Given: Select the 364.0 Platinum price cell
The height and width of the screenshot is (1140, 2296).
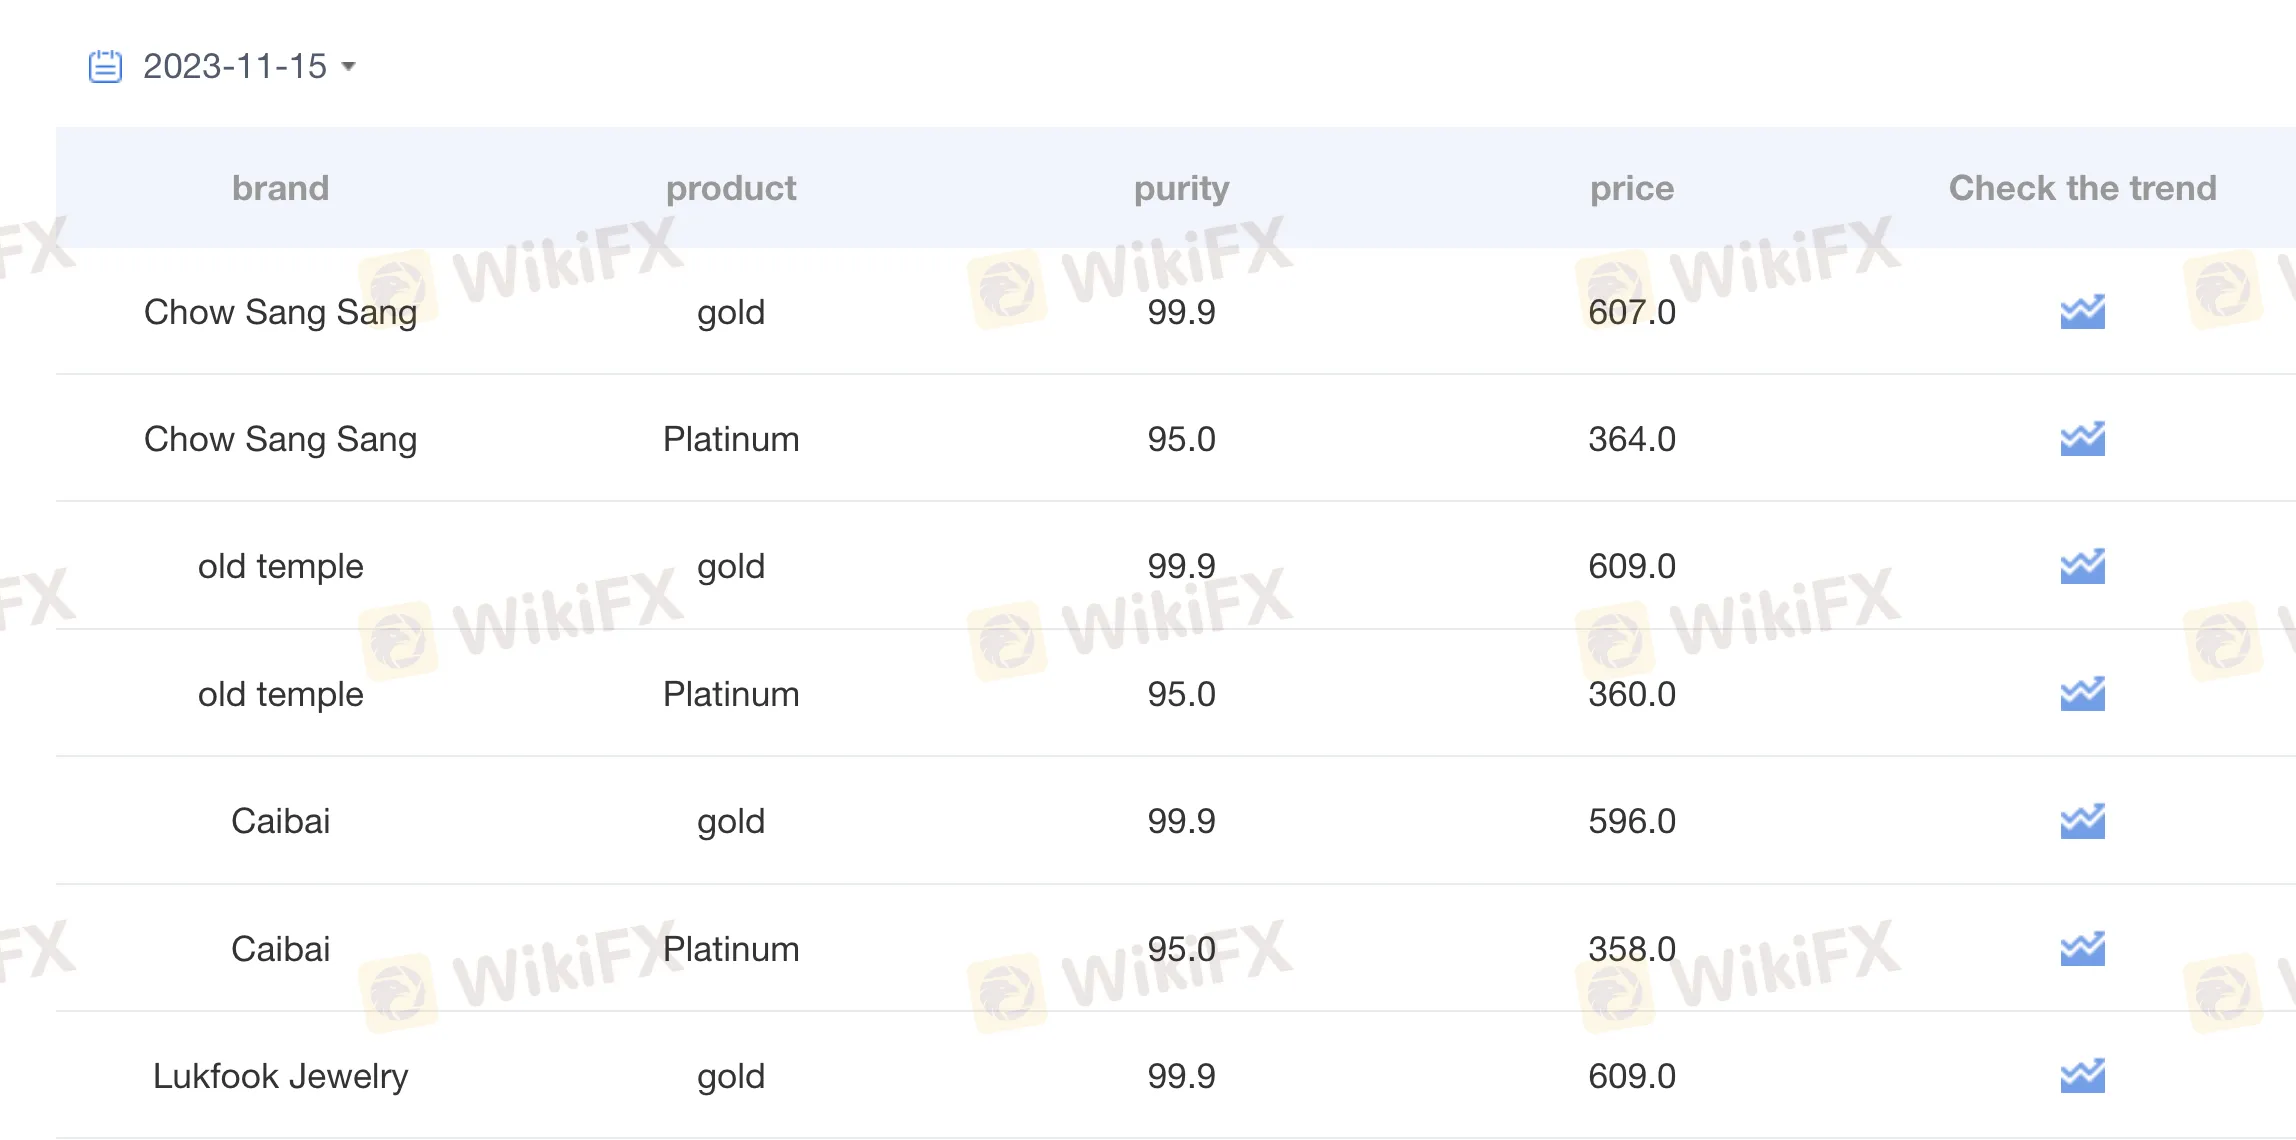Looking at the screenshot, I should point(1632,439).
